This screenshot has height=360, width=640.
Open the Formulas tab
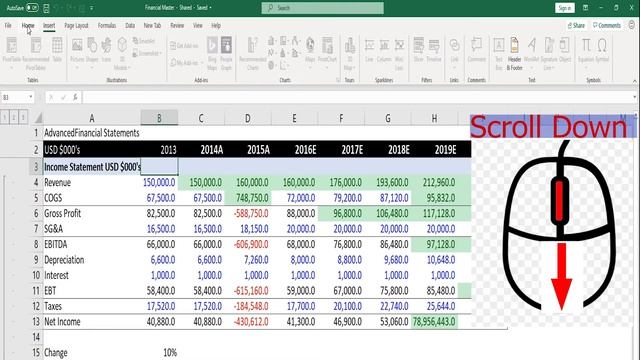click(107, 25)
